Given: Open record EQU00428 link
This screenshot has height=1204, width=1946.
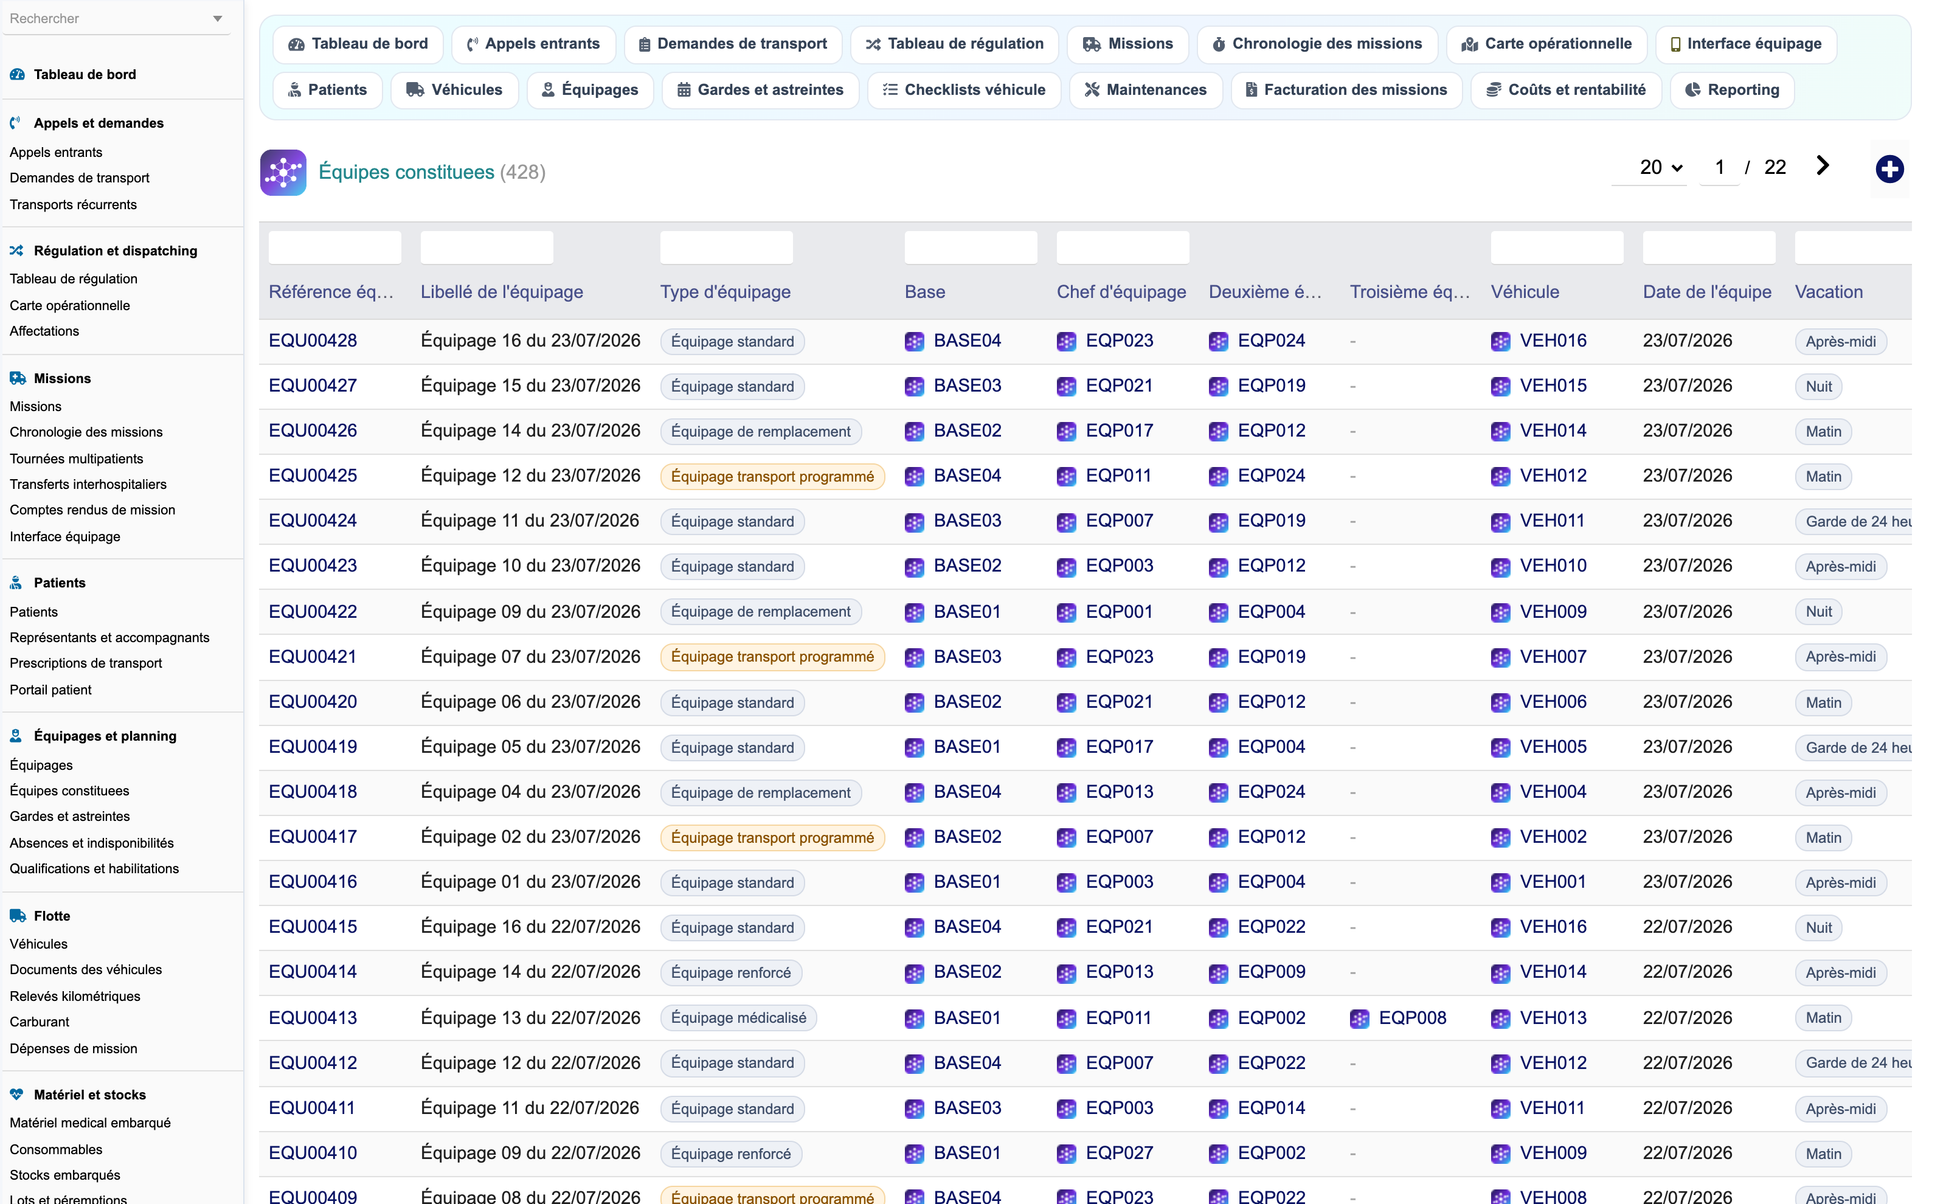Looking at the screenshot, I should click(x=313, y=341).
